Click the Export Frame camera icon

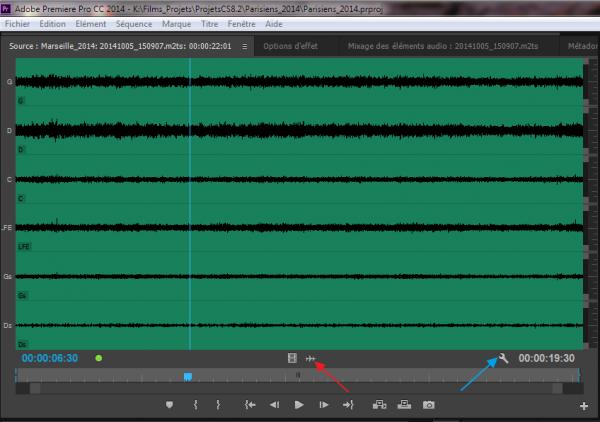[x=429, y=405]
